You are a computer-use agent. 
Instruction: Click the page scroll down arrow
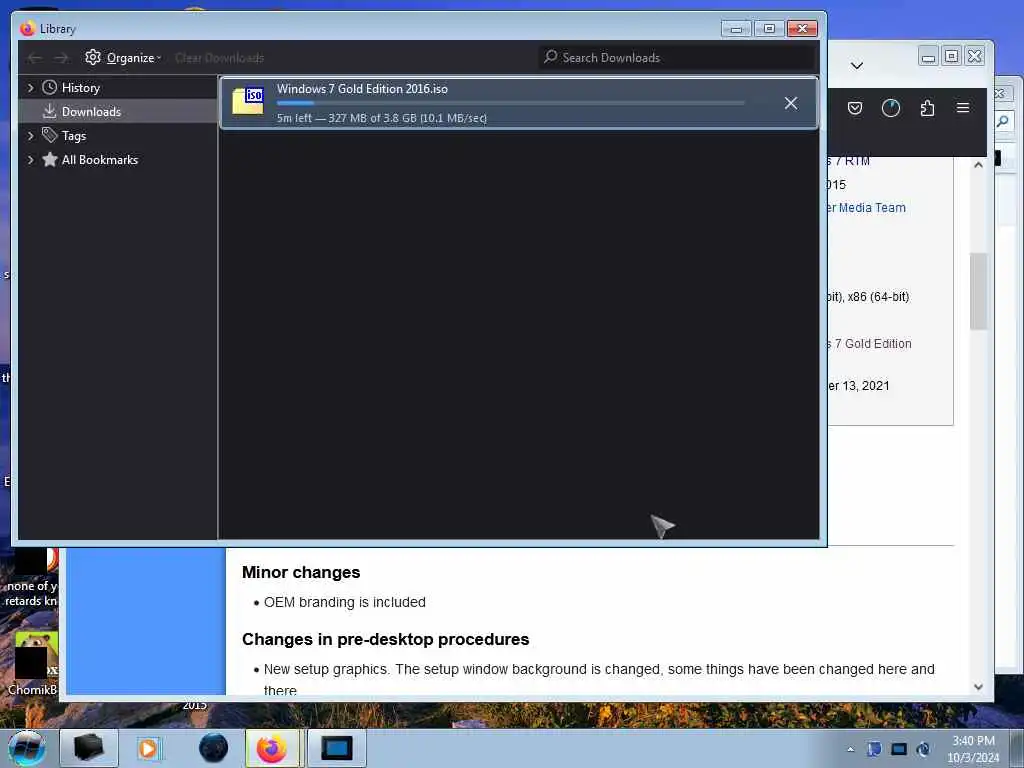point(978,686)
